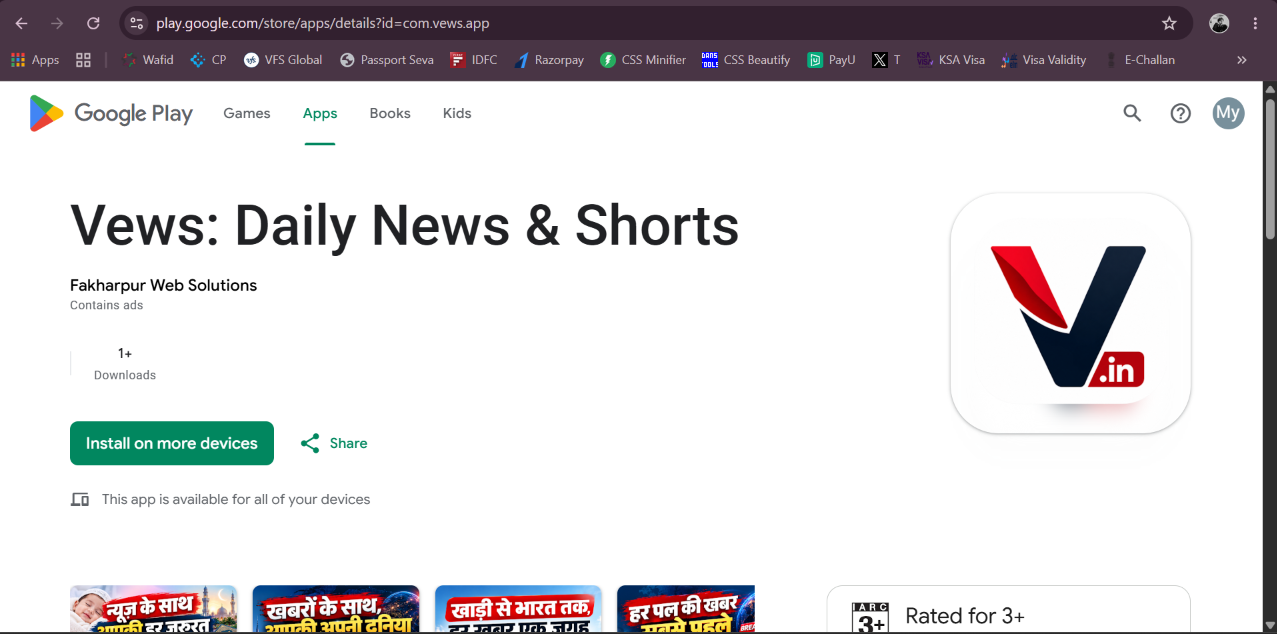
Task: Click Install on more devices button
Action: (x=172, y=443)
